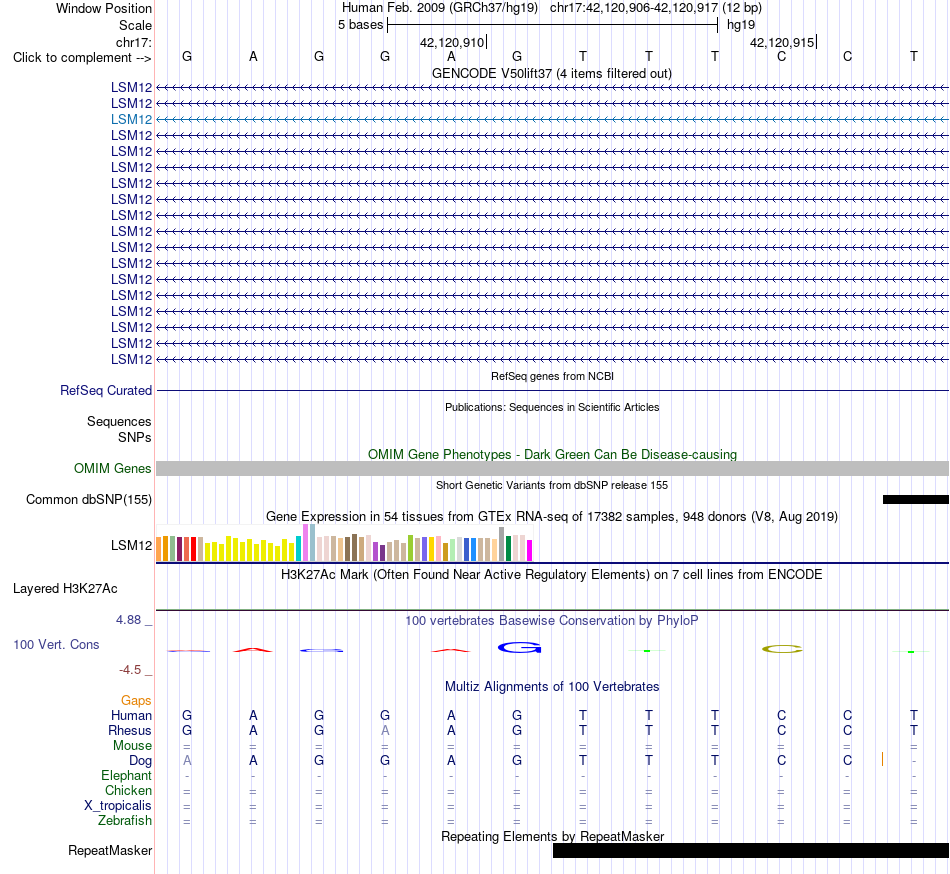The image size is (950, 874).
Task: Click the Zebrafish alignment row label
Action: 125,821
